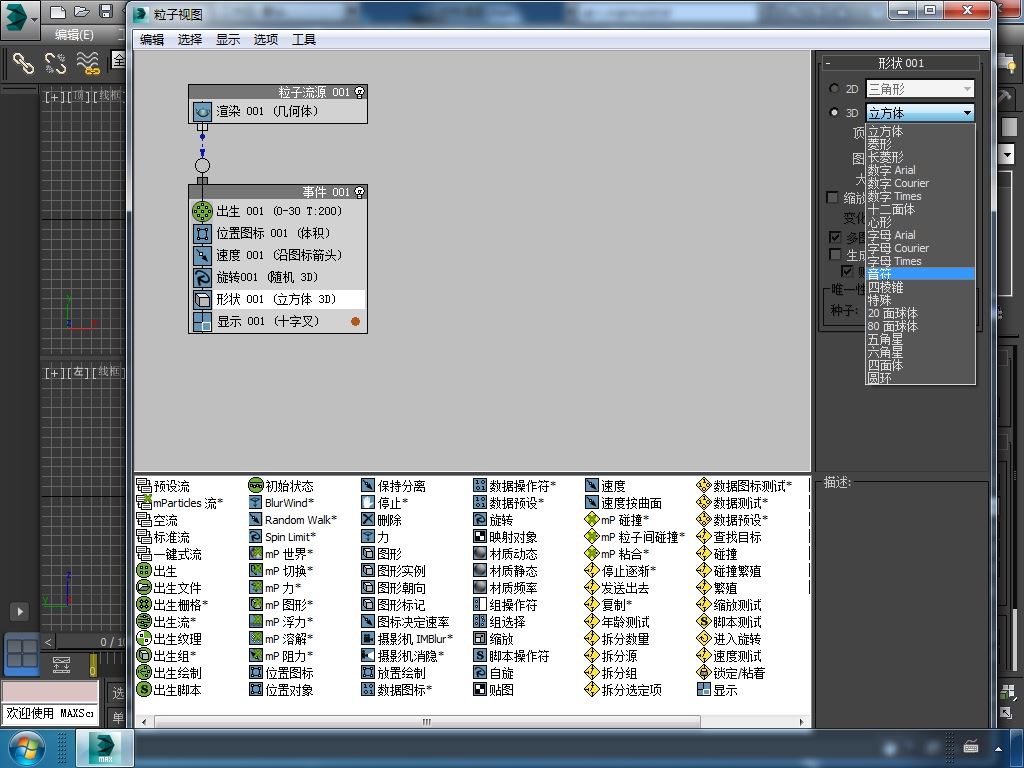This screenshot has height=768, width=1024.
Task: Click the Bind to Space Warp toolbar icon
Action: pyautogui.click(x=88, y=63)
